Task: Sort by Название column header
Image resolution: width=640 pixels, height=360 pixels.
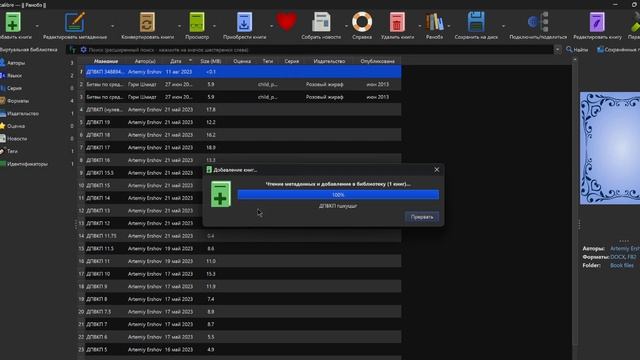Action: point(106,61)
